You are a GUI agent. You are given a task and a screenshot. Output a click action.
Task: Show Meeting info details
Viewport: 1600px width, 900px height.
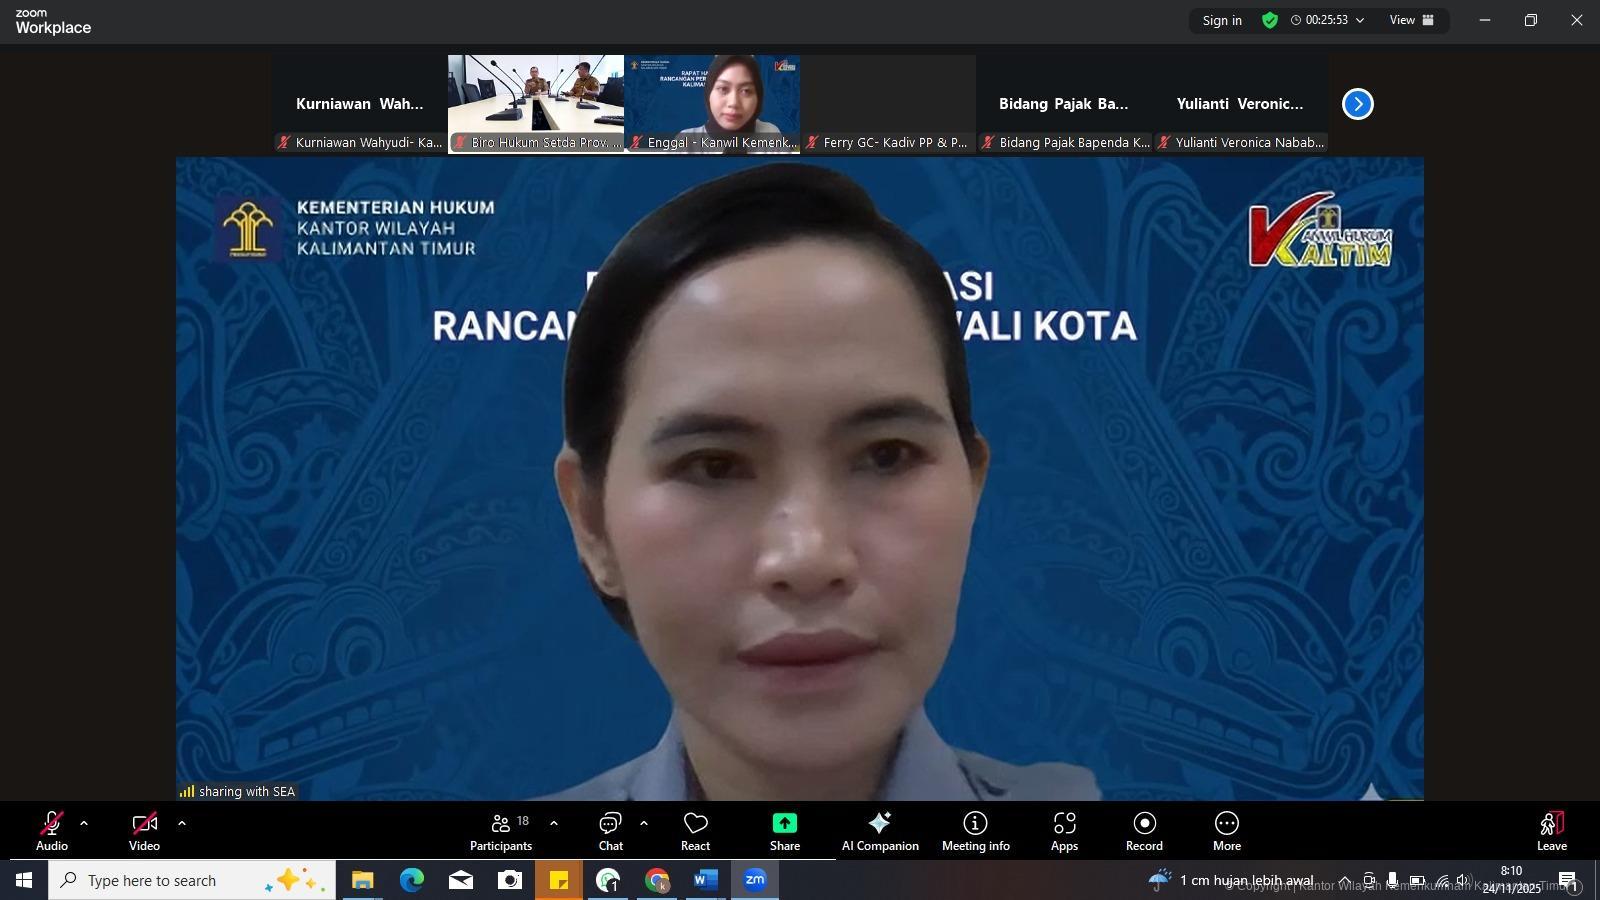(x=975, y=830)
